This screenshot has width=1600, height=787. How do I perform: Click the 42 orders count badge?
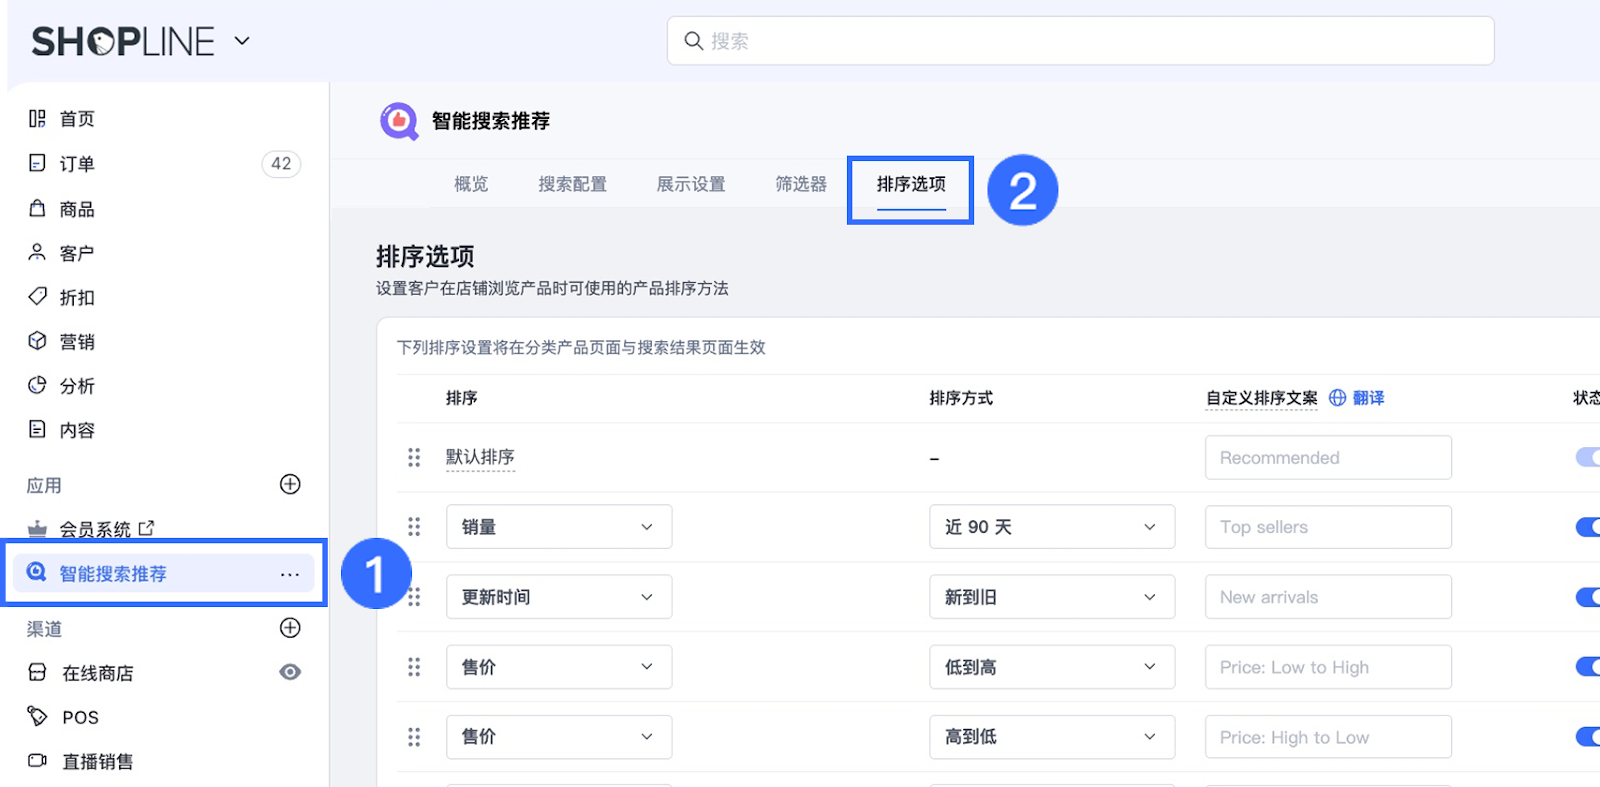[x=281, y=163]
